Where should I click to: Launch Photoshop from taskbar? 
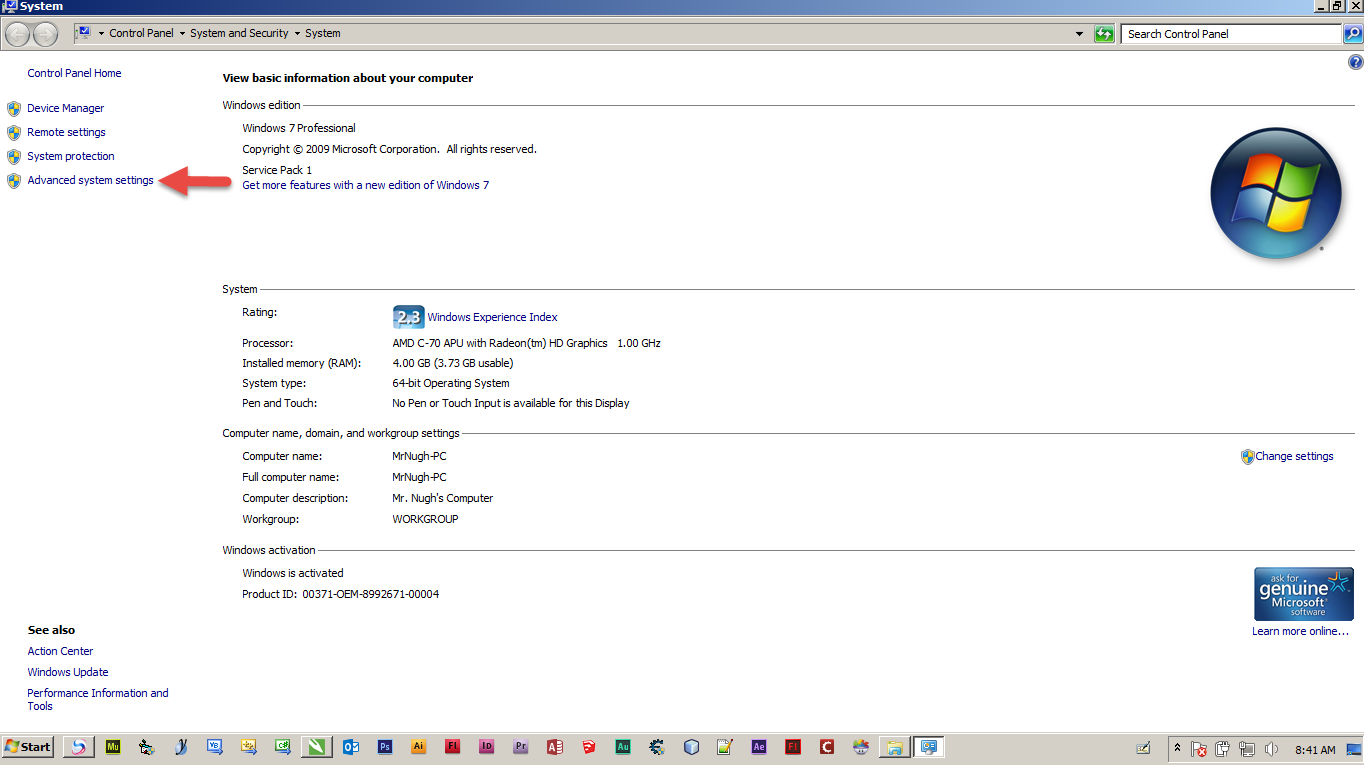point(385,747)
